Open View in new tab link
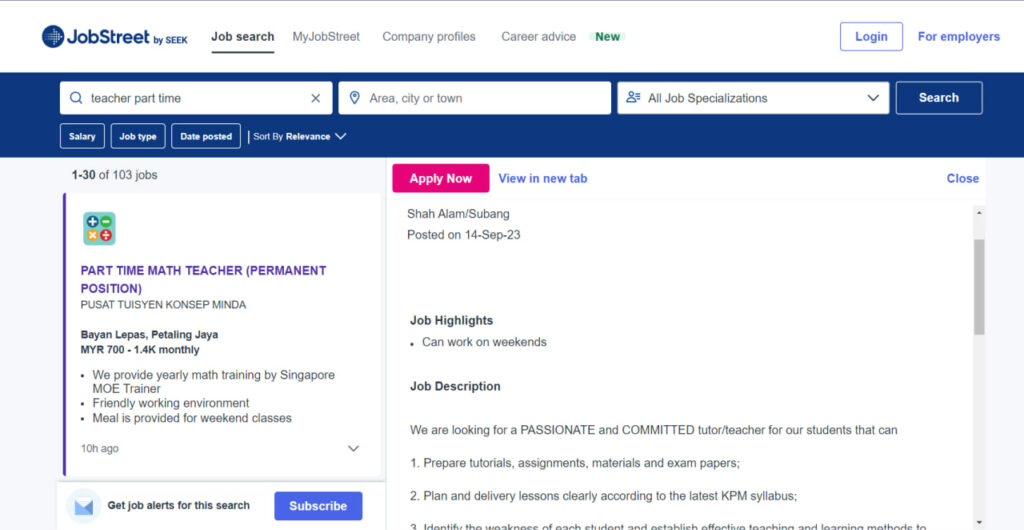1024x530 pixels. pos(543,178)
